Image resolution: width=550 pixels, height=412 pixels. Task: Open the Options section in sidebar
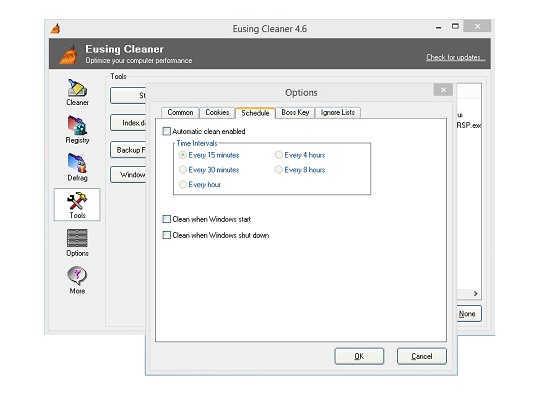pyautogui.click(x=77, y=243)
